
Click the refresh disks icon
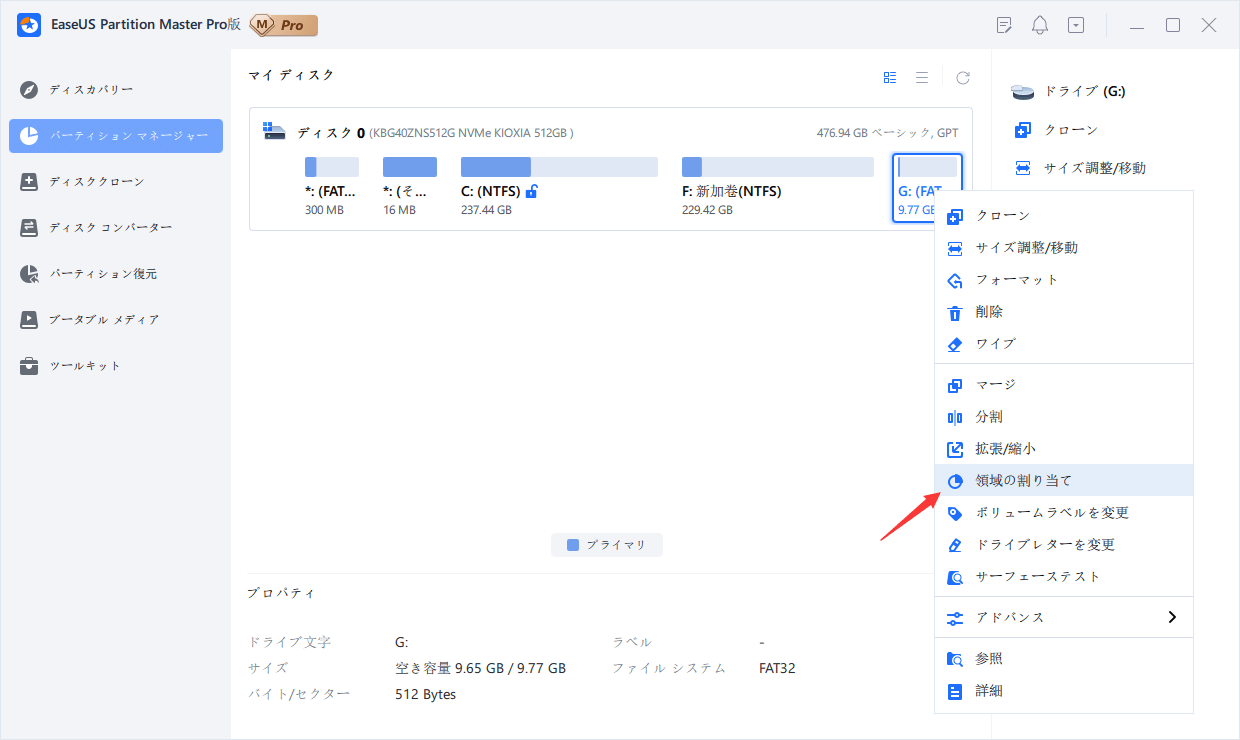click(963, 77)
